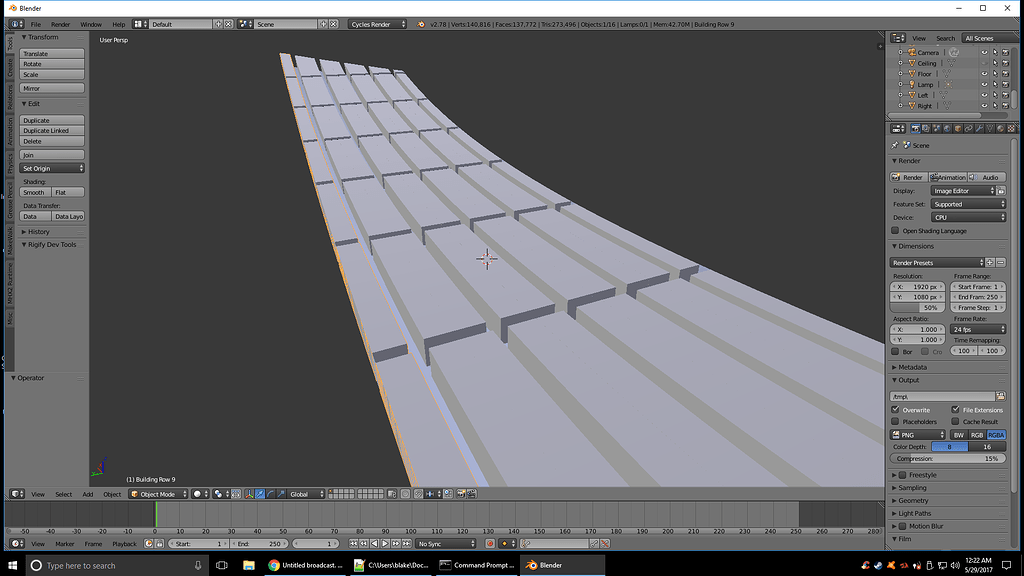Open the Object properties tab (cube icon)
1024x576 pixels.
point(958,129)
